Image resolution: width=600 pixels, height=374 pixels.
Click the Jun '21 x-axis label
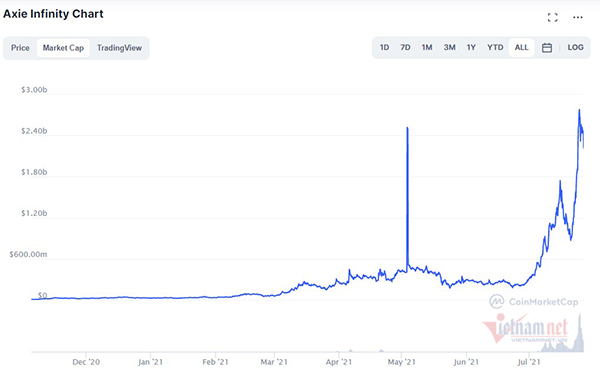point(466,362)
